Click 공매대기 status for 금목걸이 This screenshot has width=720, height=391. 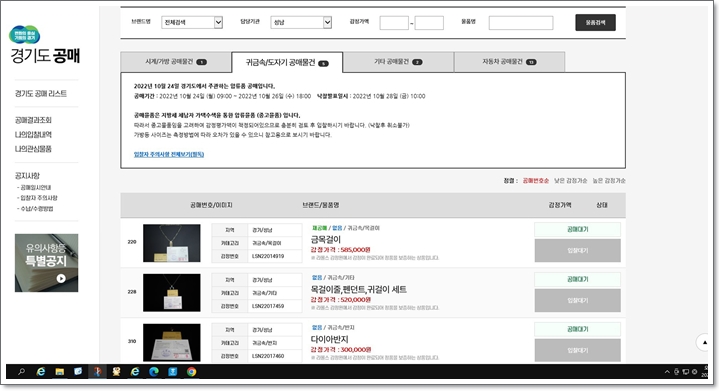click(577, 229)
